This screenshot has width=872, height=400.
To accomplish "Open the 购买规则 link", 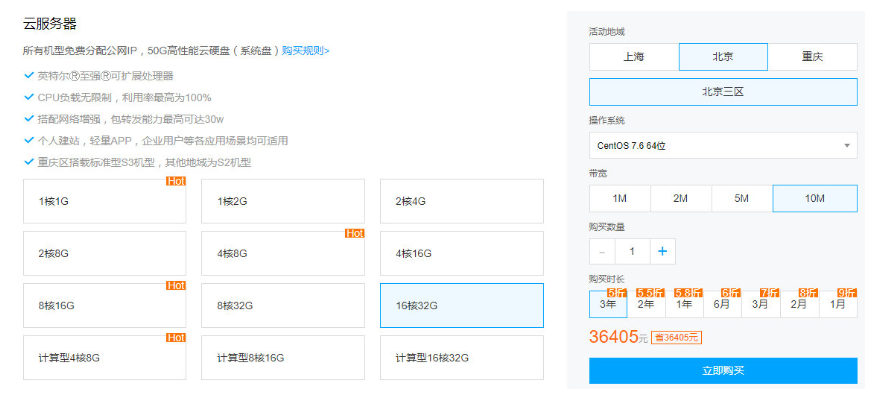I will 305,51.
